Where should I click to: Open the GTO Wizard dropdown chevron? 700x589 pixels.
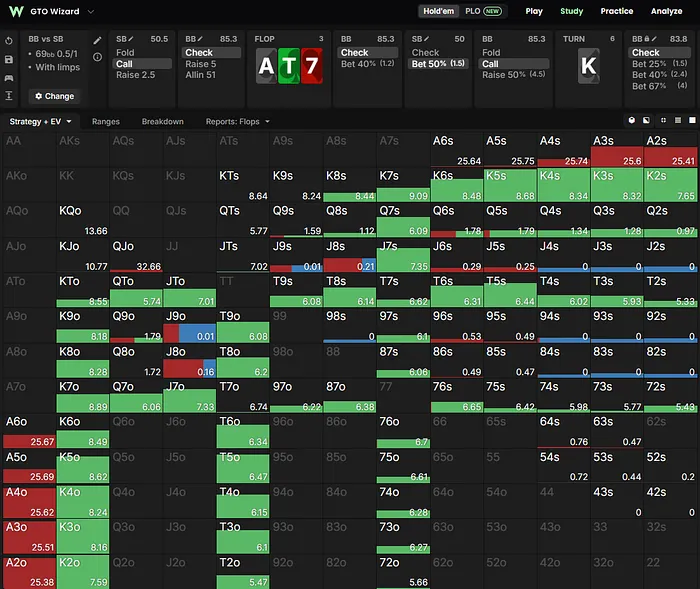(91, 12)
